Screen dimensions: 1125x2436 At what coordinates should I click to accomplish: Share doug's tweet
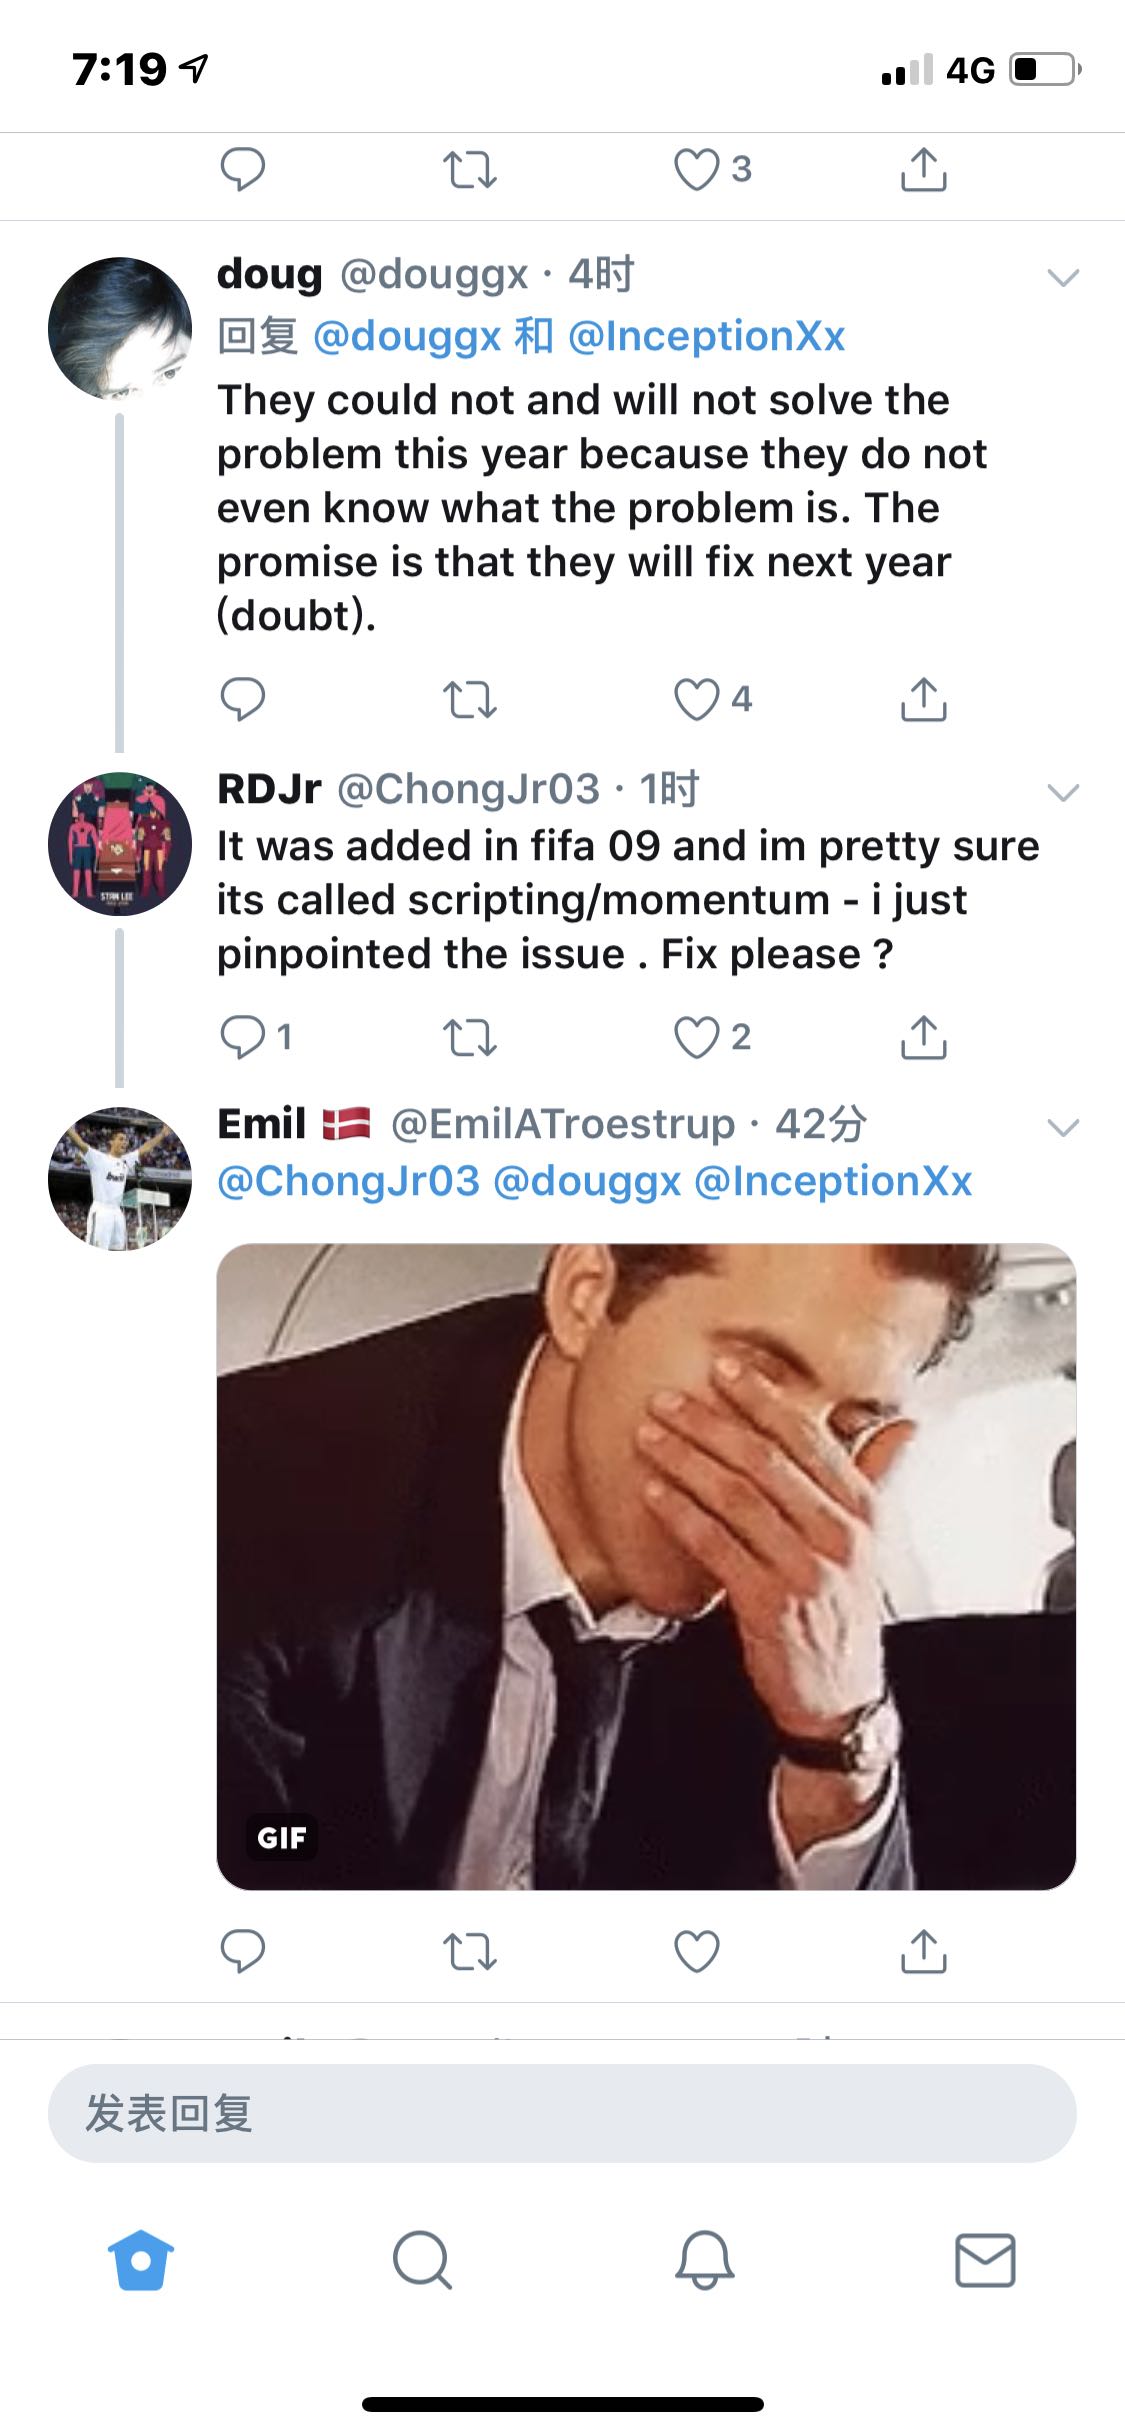click(923, 699)
